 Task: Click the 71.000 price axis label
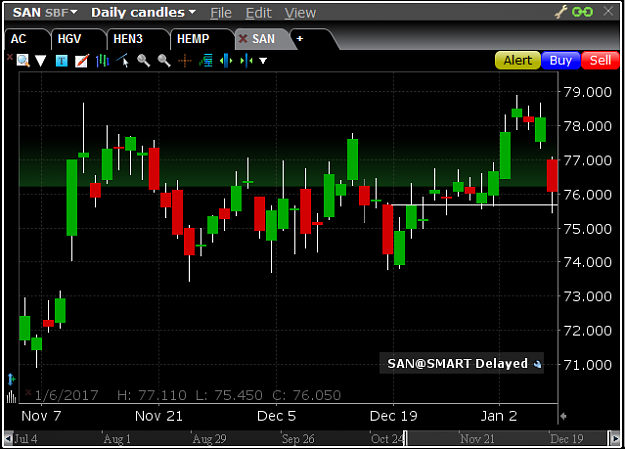tap(587, 365)
